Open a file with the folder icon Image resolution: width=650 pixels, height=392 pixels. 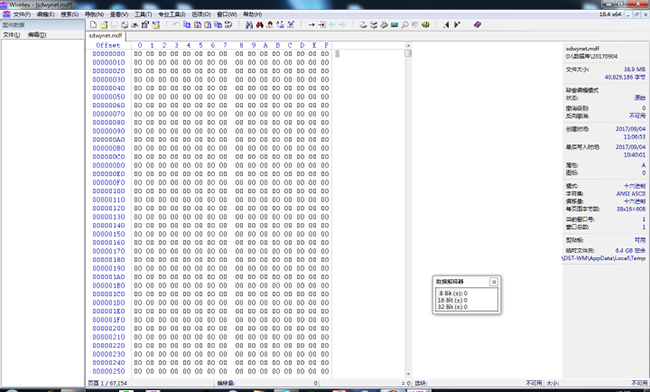(x=104, y=25)
